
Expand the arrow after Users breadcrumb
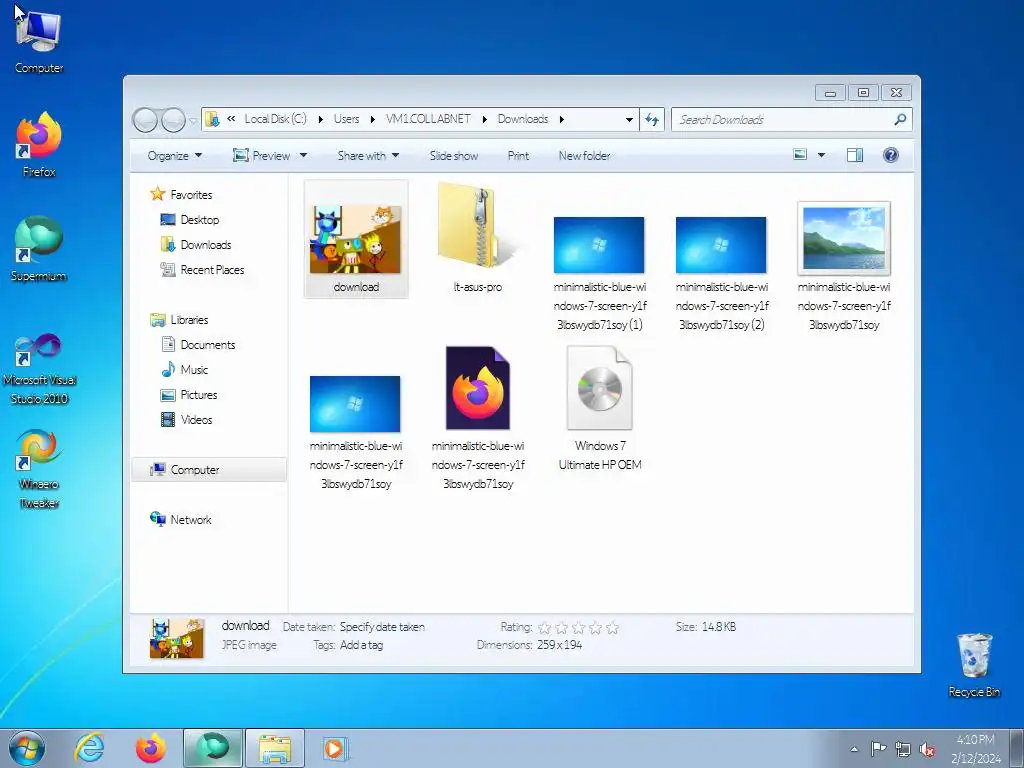coord(372,120)
